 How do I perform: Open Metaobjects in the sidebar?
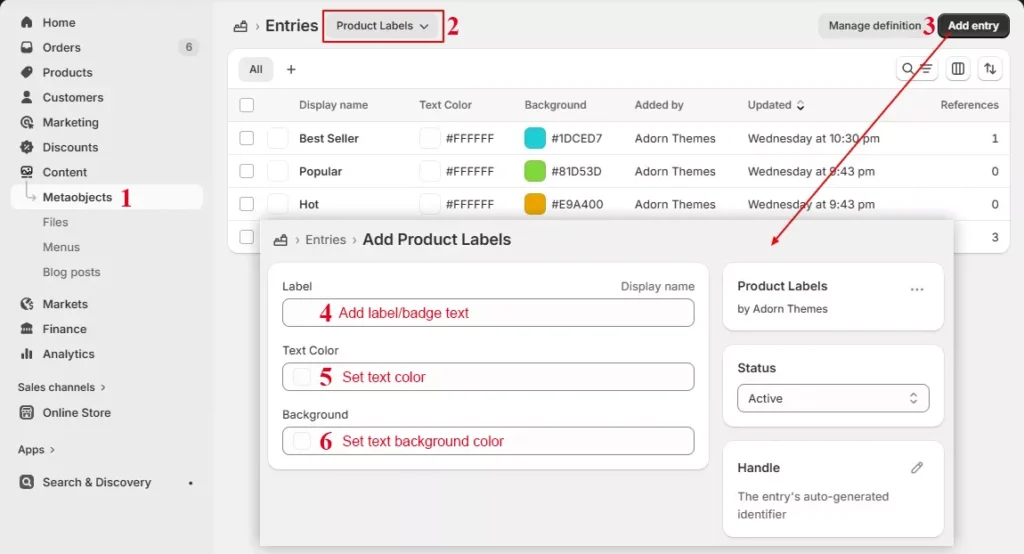(77, 197)
